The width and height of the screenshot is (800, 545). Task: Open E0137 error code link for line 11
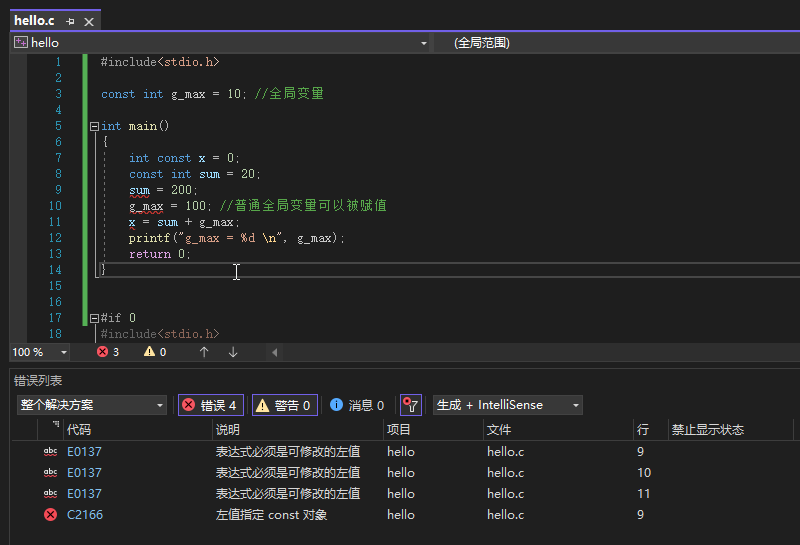[84, 493]
